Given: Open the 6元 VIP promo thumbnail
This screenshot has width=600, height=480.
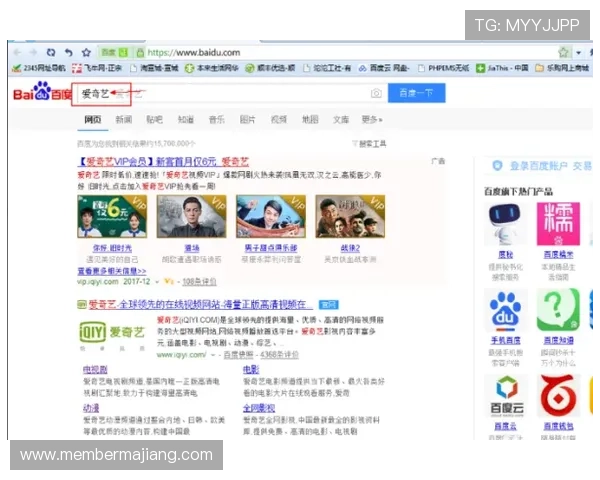Looking at the screenshot, I should pos(112,217).
